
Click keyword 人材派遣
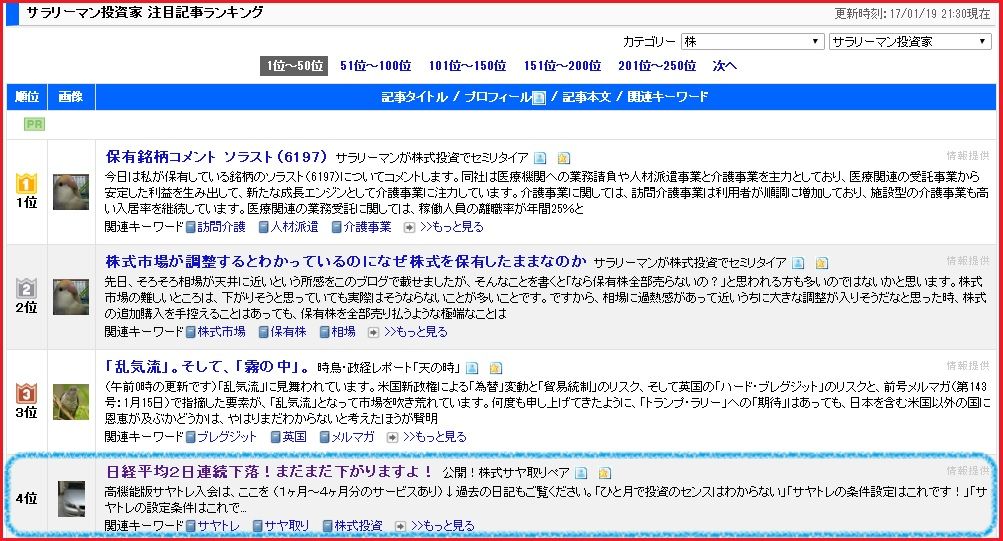(x=294, y=226)
